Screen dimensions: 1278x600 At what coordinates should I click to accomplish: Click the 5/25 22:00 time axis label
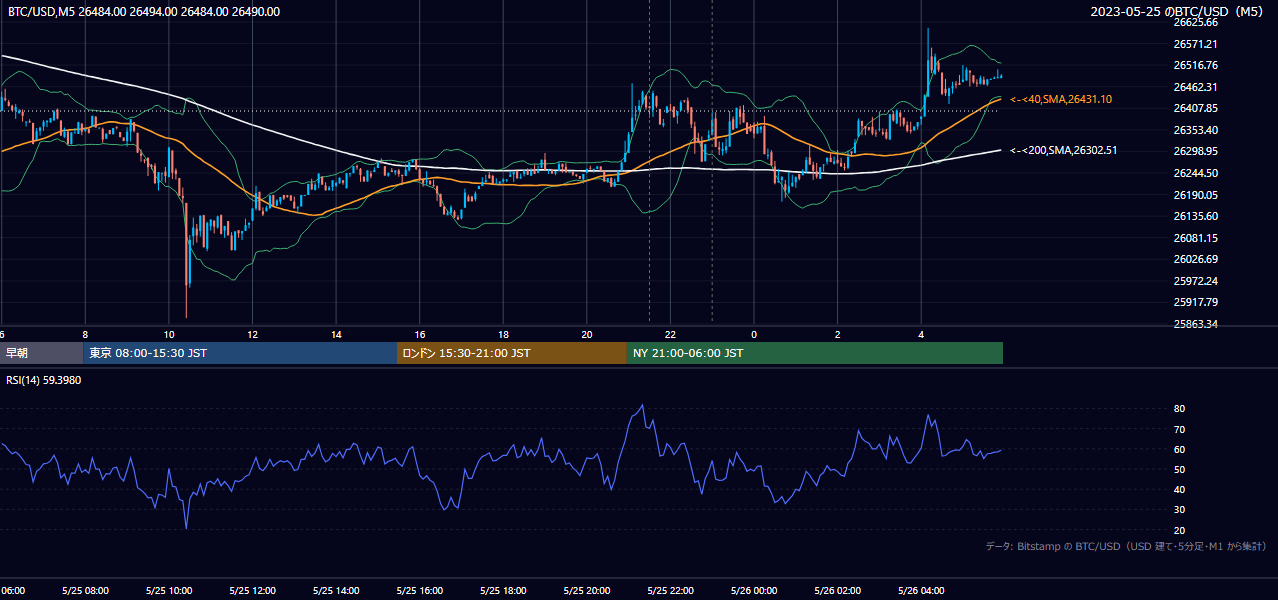click(x=670, y=590)
